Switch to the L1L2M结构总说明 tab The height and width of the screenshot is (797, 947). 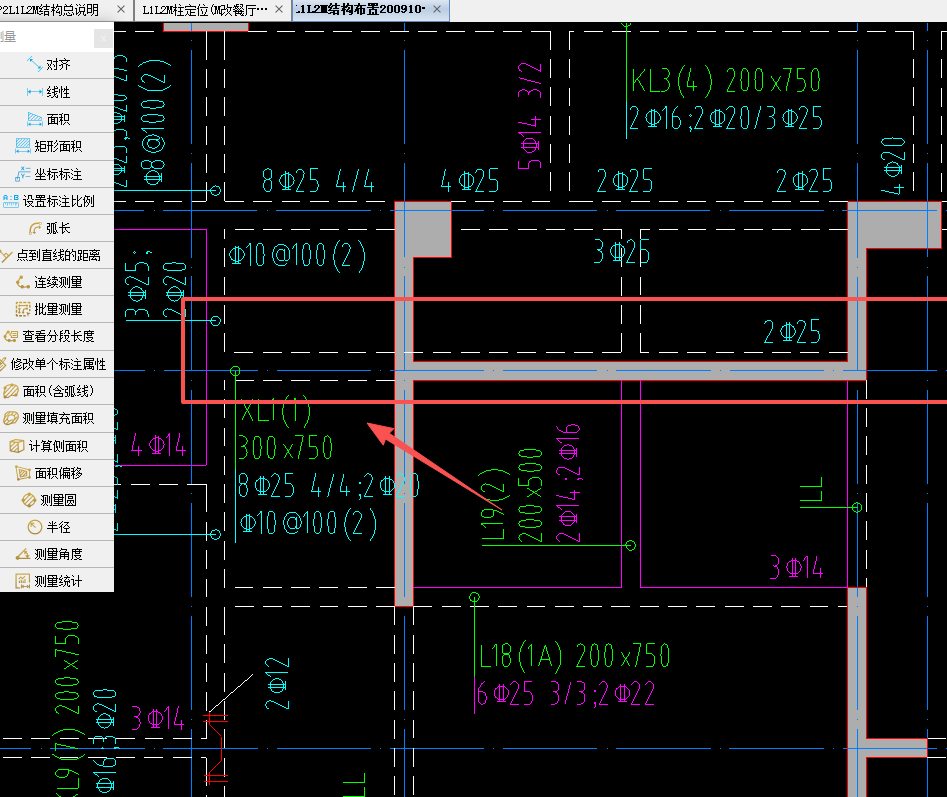pyautogui.click(x=51, y=10)
